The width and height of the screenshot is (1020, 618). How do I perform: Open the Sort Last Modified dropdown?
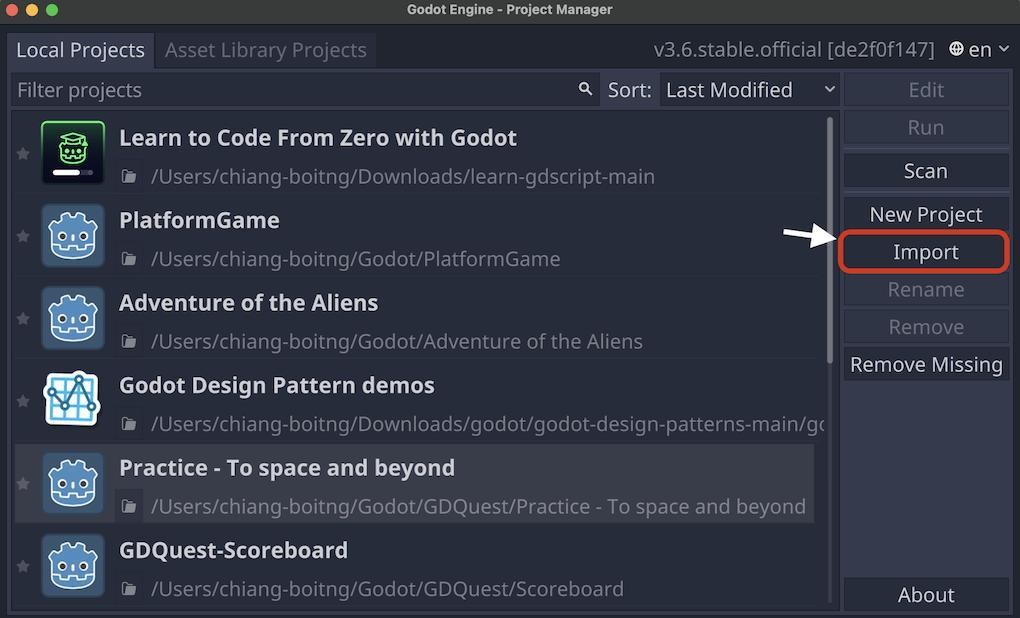pos(749,90)
